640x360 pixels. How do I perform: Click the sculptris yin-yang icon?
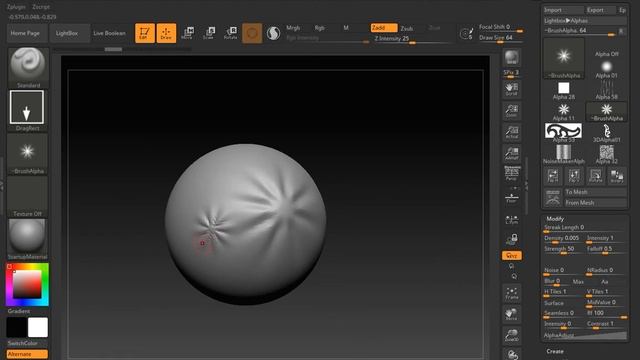tap(273, 33)
